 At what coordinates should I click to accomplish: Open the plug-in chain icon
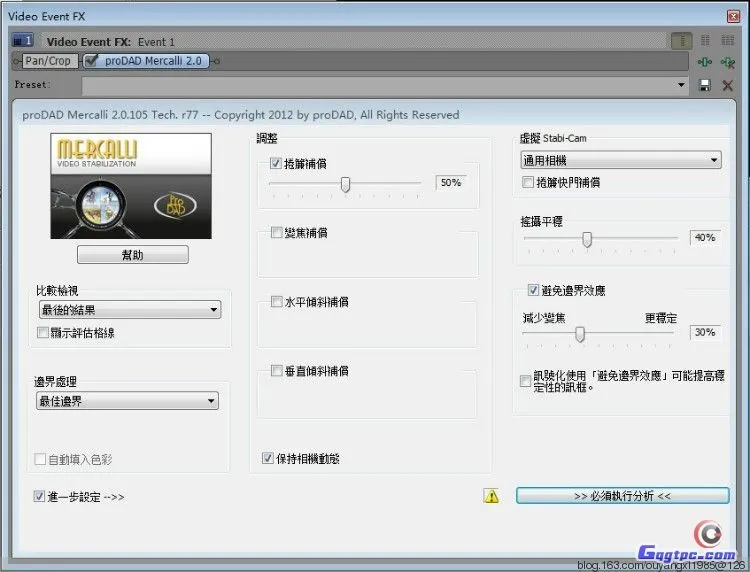pos(705,62)
